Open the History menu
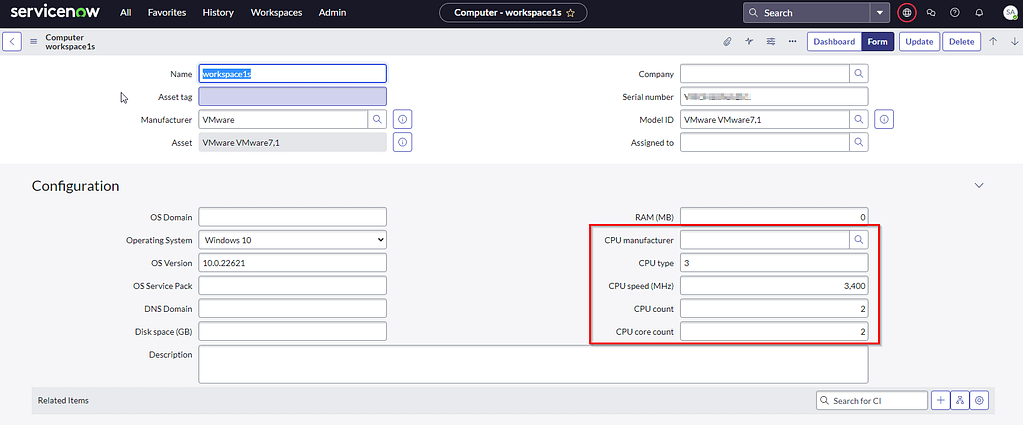 pyautogui.click(x=218, y=13)
